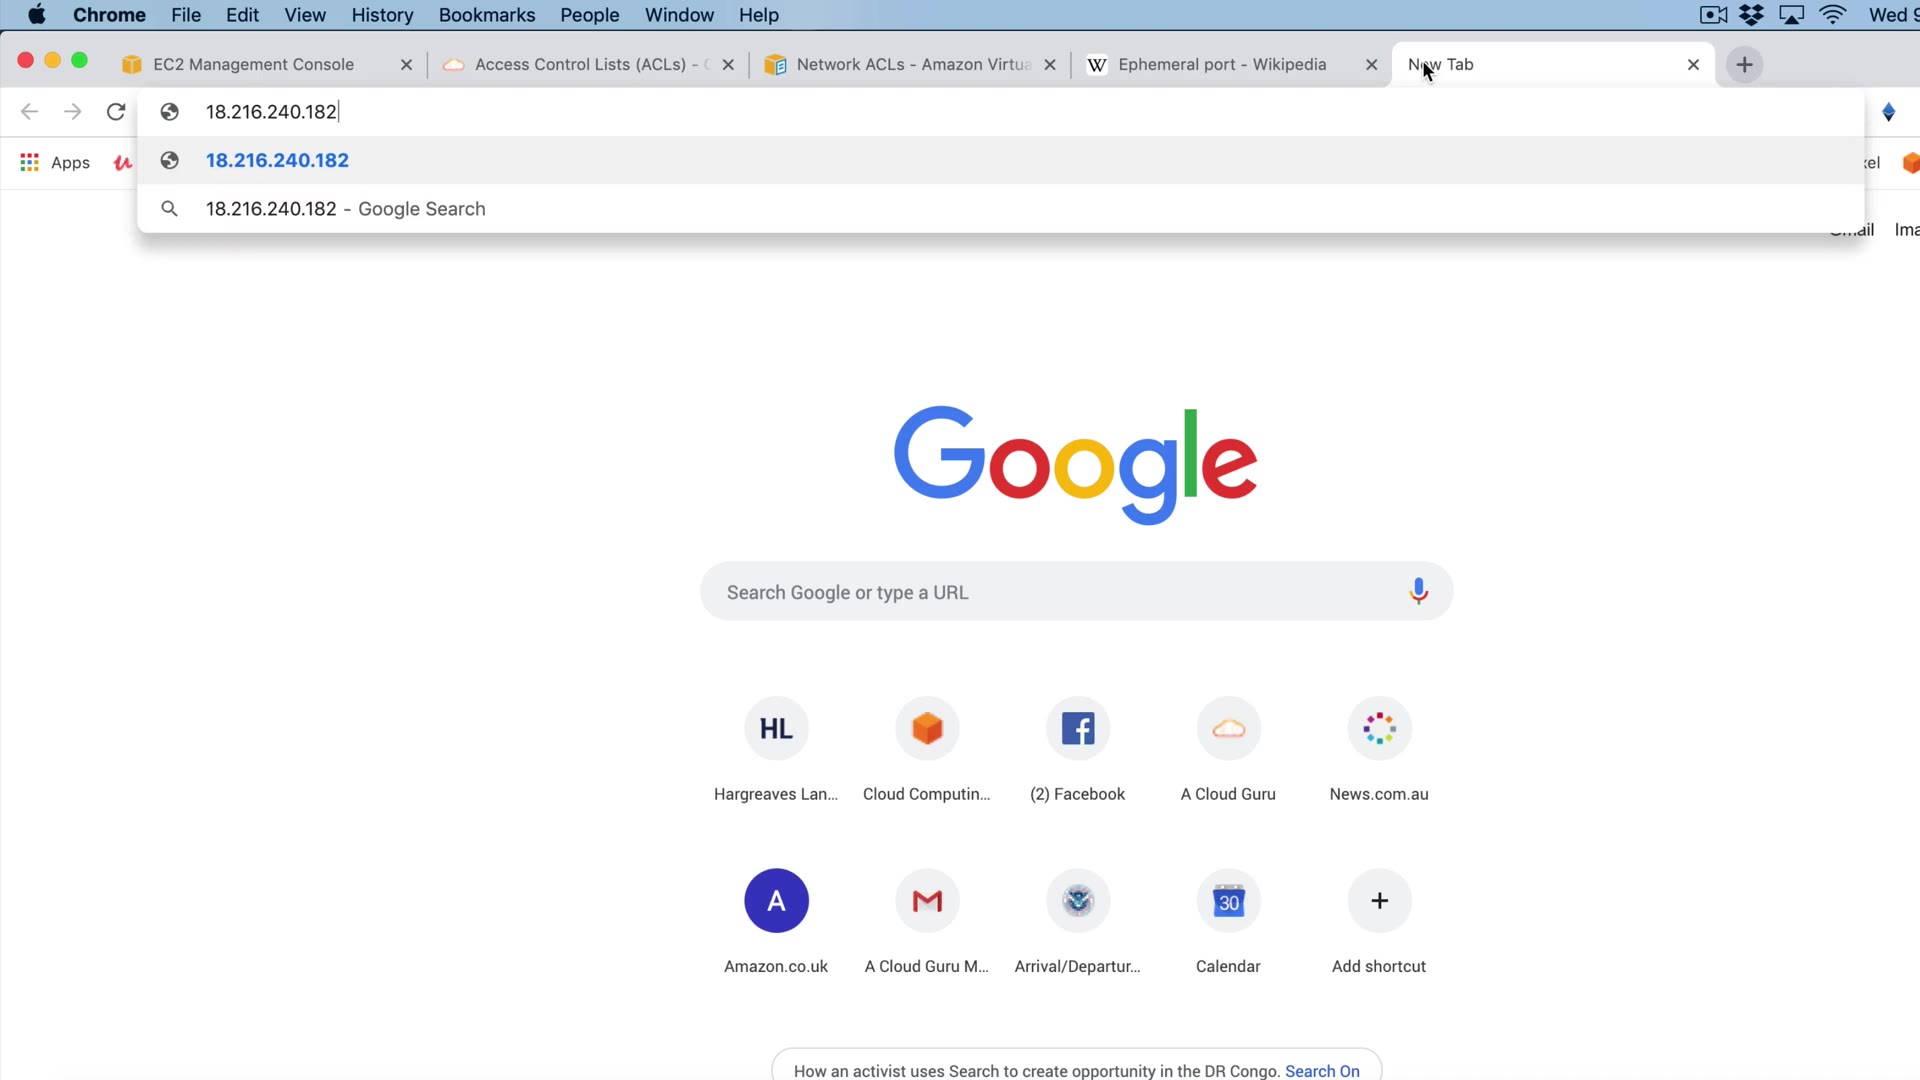The width and height of the screenshot is (1920, 1080).
Task: Open the Calendar shortcut icon
Action: tap(1228, 901)
